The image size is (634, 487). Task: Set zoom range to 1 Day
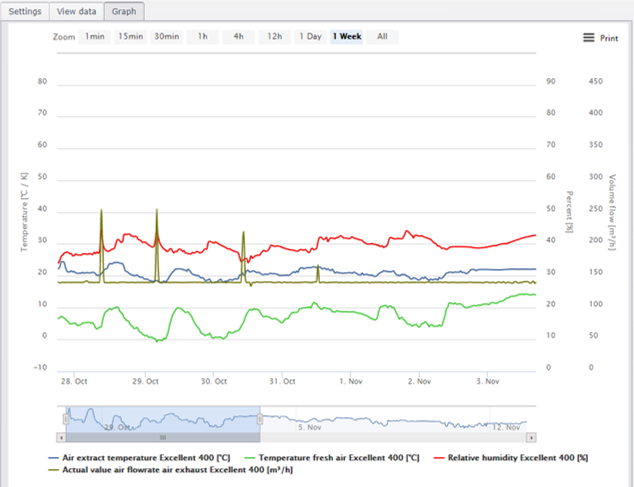[311, 37]
